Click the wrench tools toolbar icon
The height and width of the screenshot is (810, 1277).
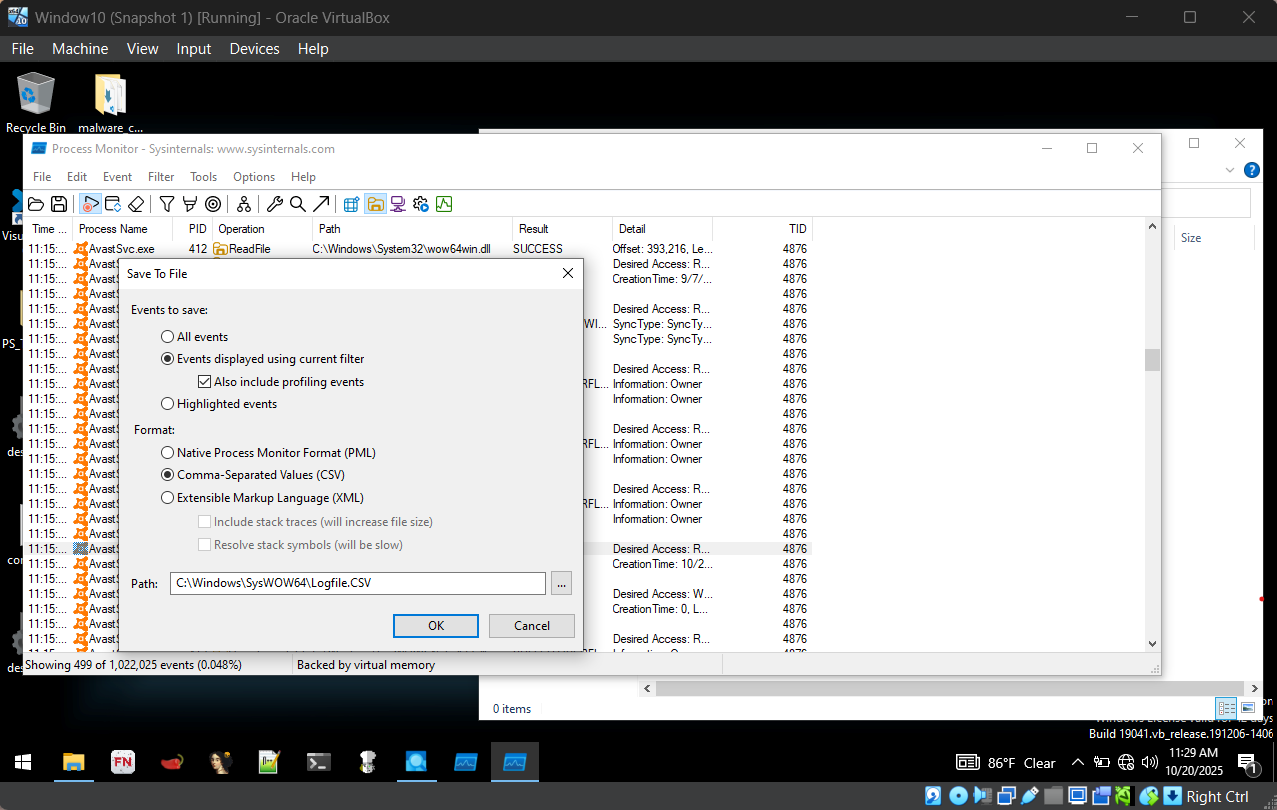[x=275, y=204]
